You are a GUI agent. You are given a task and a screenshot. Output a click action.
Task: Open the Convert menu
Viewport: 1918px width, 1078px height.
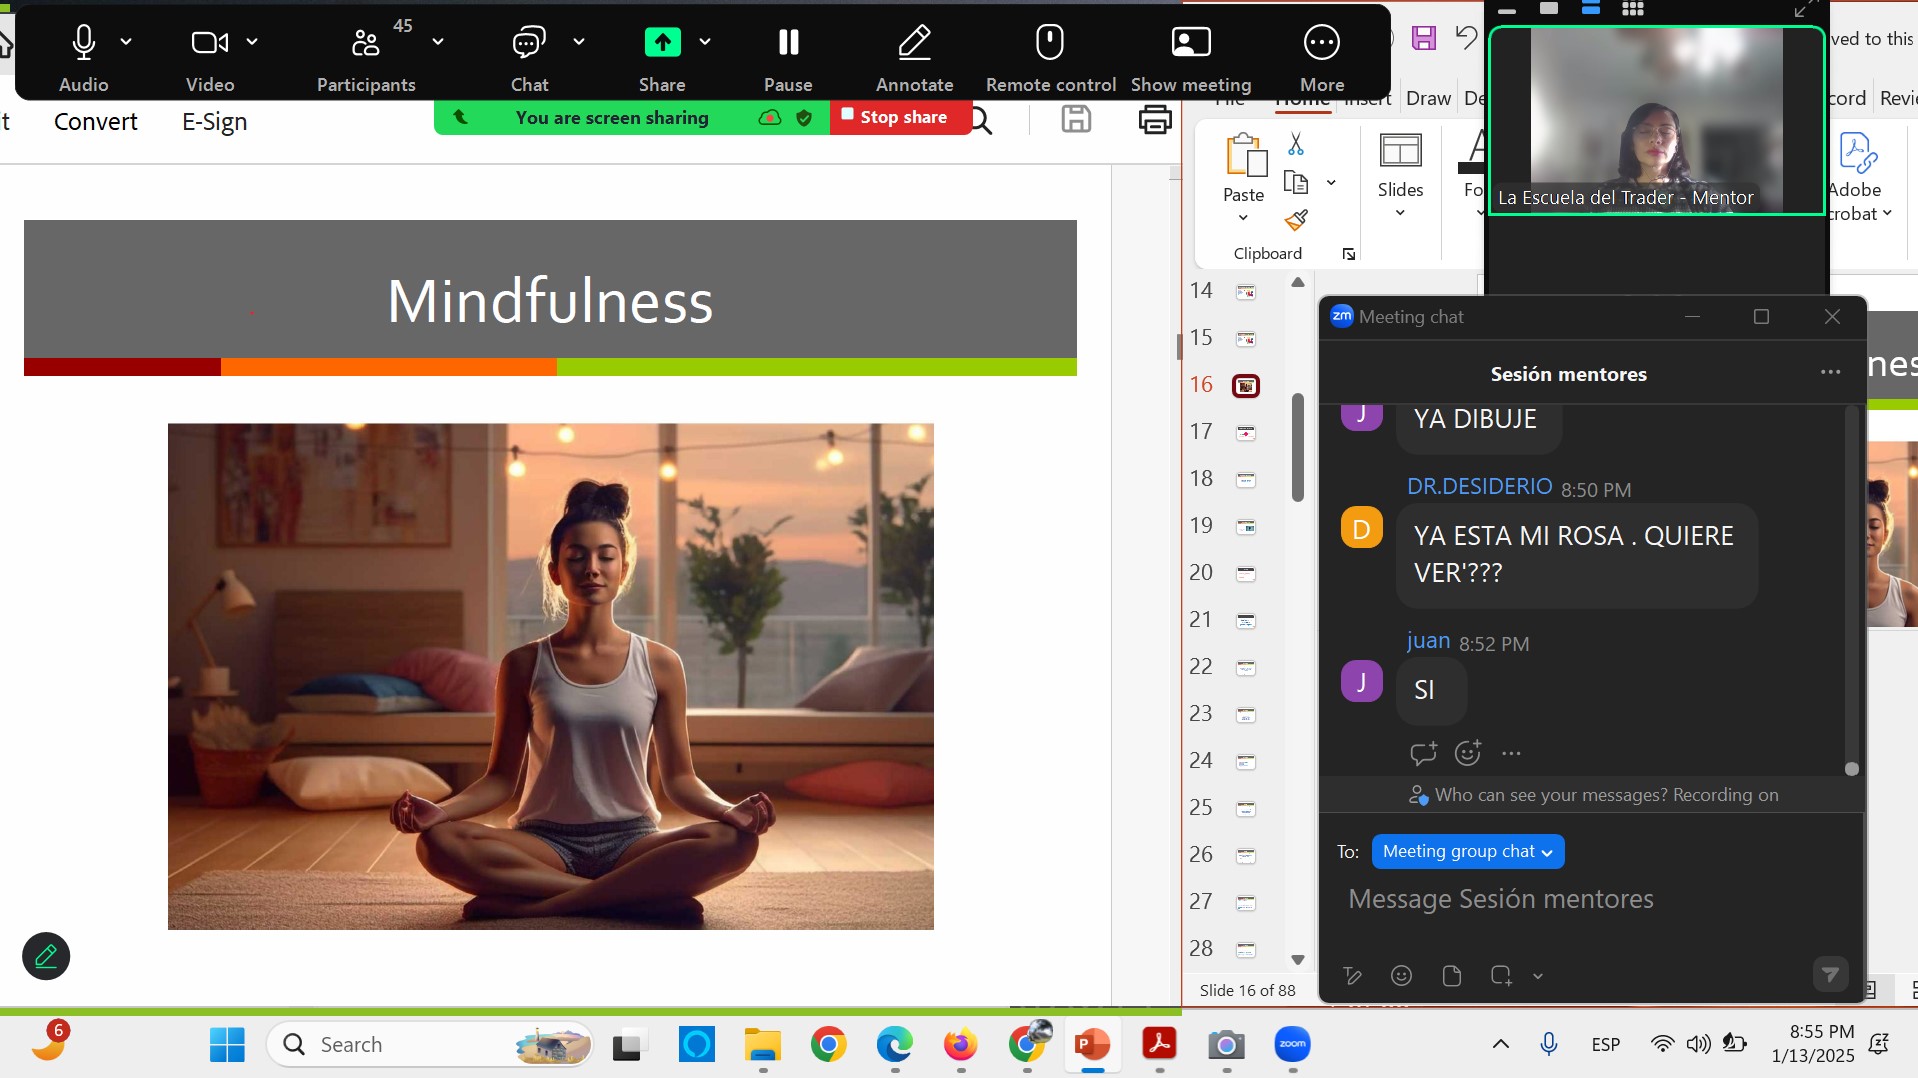click(x=95, y=122)
